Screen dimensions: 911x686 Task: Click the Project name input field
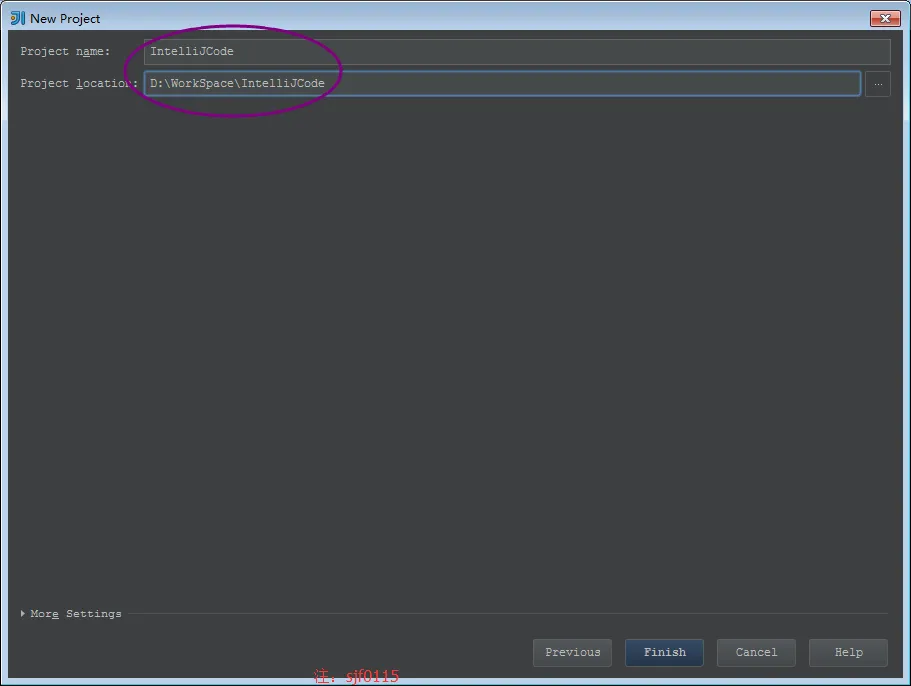(517, 52)
